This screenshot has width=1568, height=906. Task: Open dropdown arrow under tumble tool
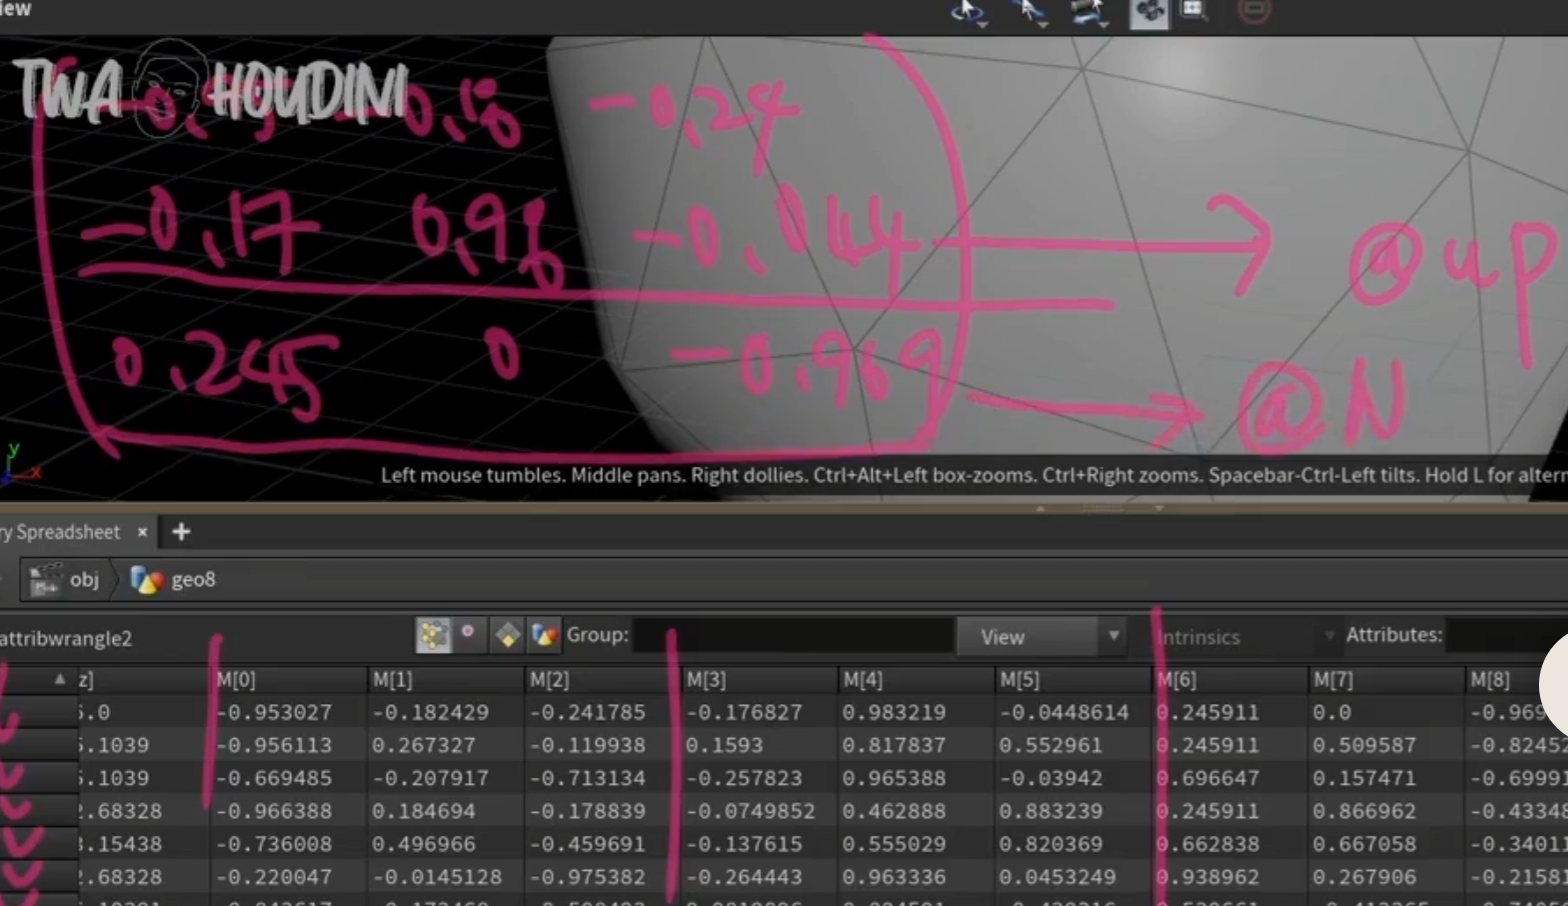pyautogui.click(x=983, y=24)
